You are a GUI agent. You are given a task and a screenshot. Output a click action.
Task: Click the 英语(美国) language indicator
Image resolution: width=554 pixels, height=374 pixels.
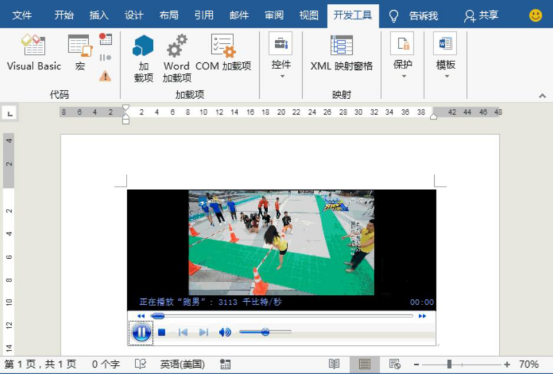coord(182,364)
